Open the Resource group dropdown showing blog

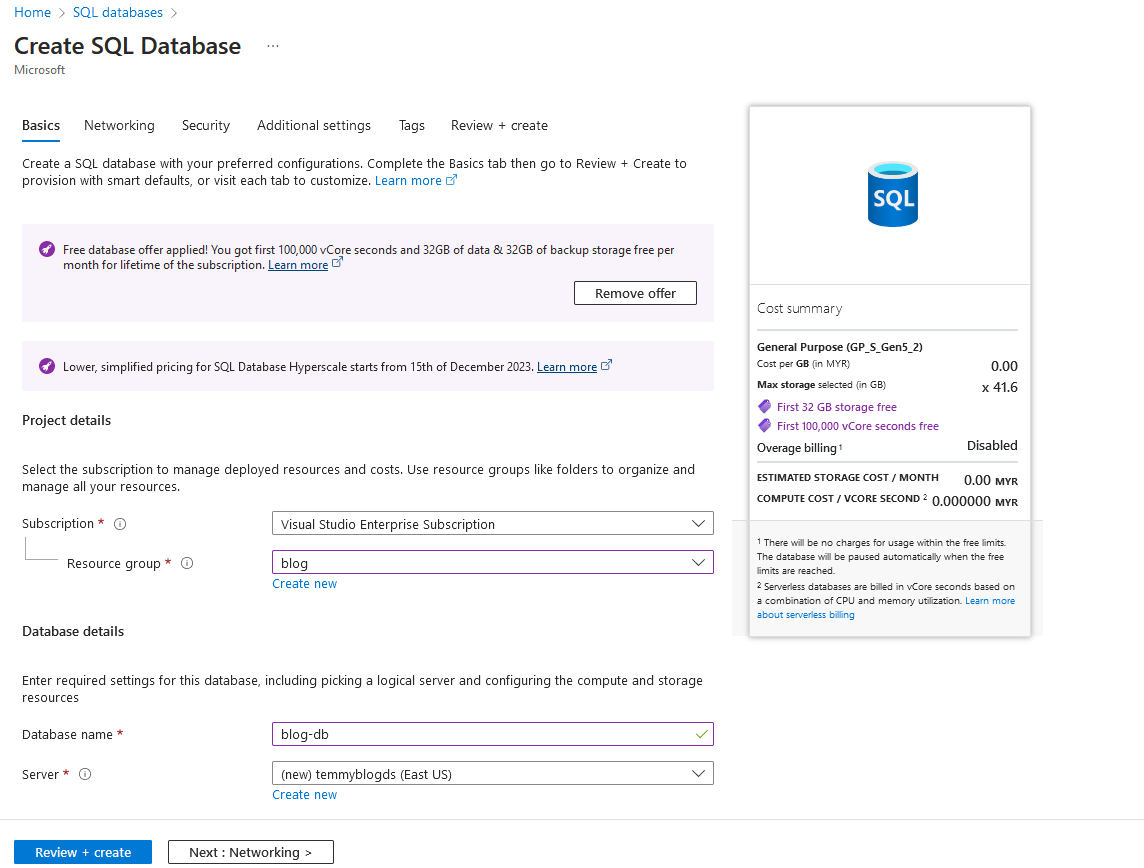click(492, 562)
